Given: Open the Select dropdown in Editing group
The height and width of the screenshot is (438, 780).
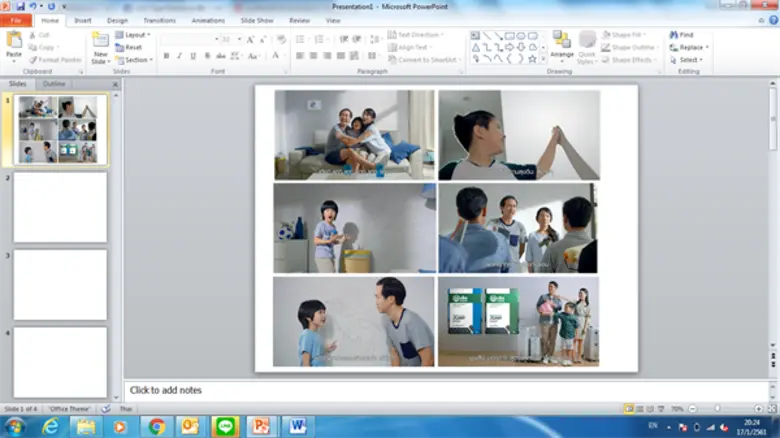Looking at the screenshot, I should click(690, 60).
